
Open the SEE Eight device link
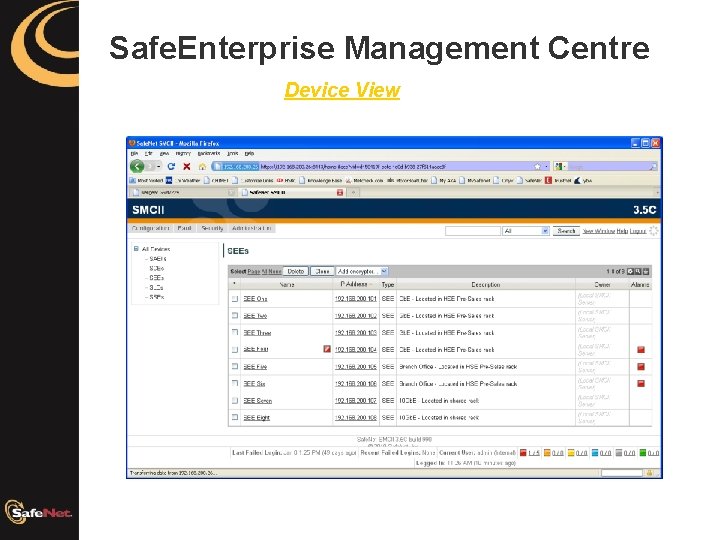pyautogui.click(x=257, y=417)
